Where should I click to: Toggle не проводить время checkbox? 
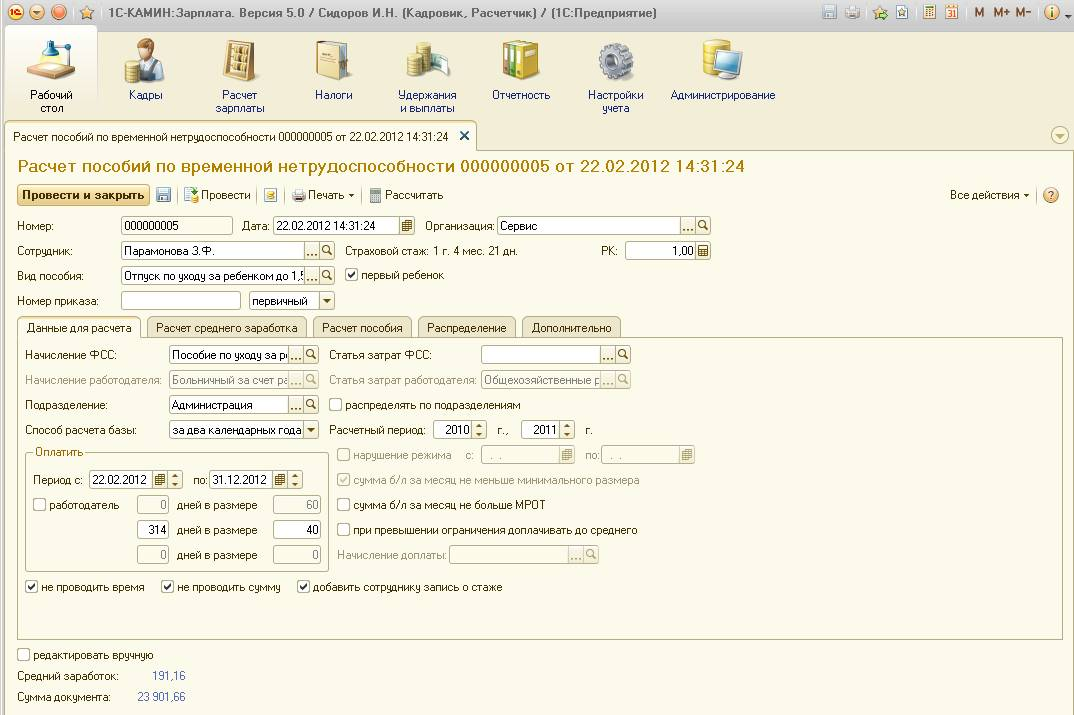pos(32,587)
